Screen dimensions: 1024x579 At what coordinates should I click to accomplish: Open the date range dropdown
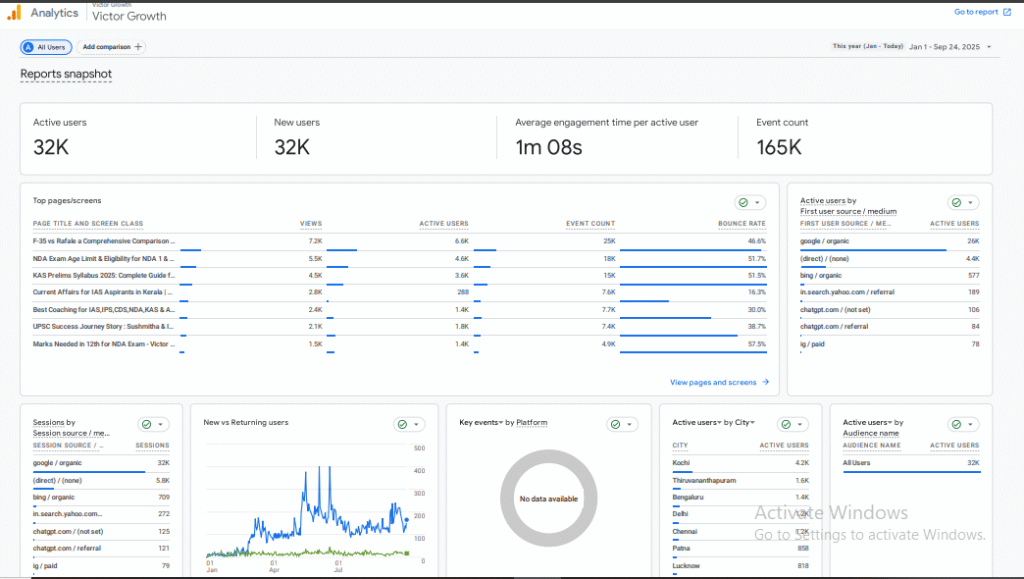point(989,47)
